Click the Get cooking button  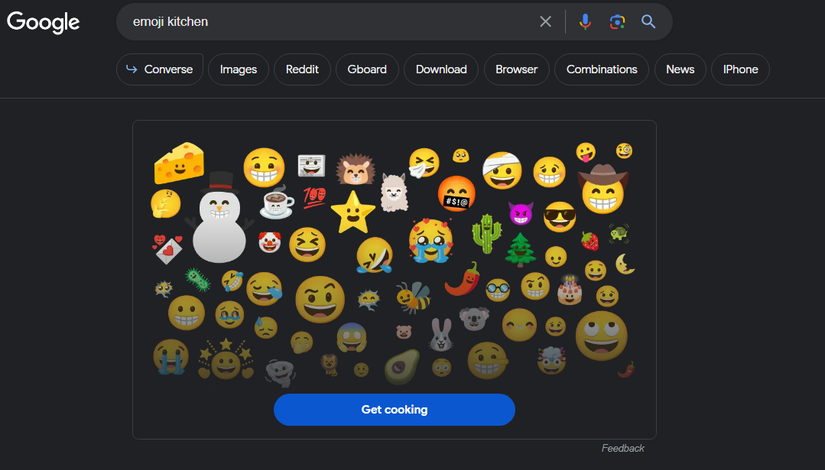click(394, 409)
